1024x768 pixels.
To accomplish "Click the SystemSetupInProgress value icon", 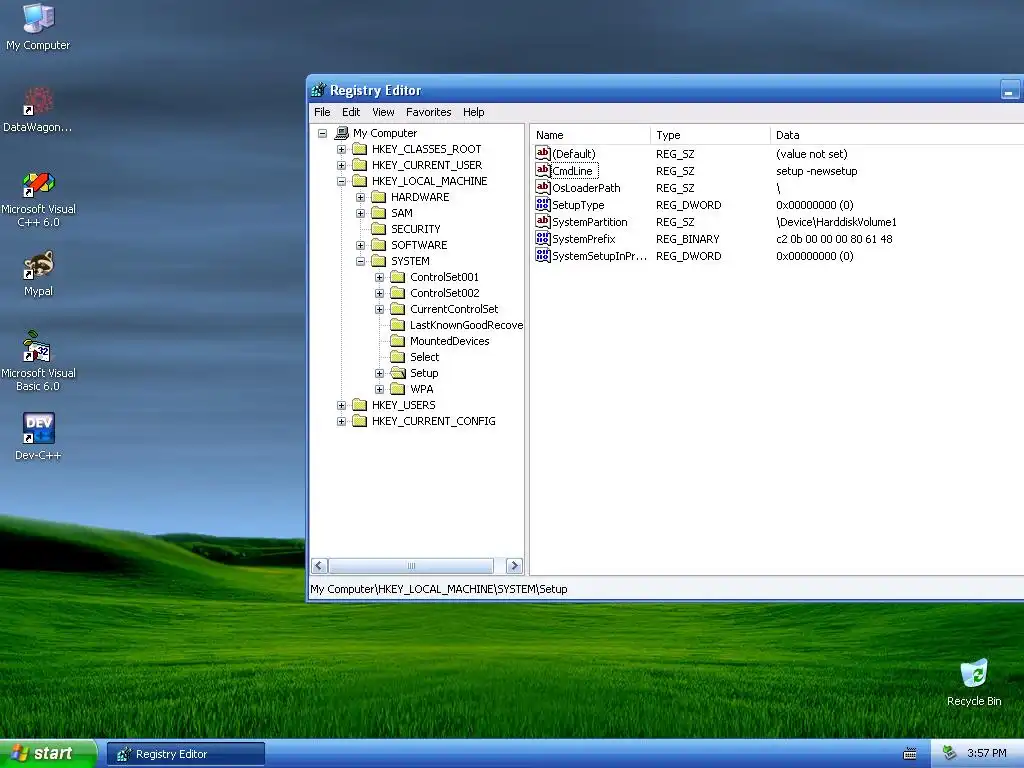I will (542, 255).
